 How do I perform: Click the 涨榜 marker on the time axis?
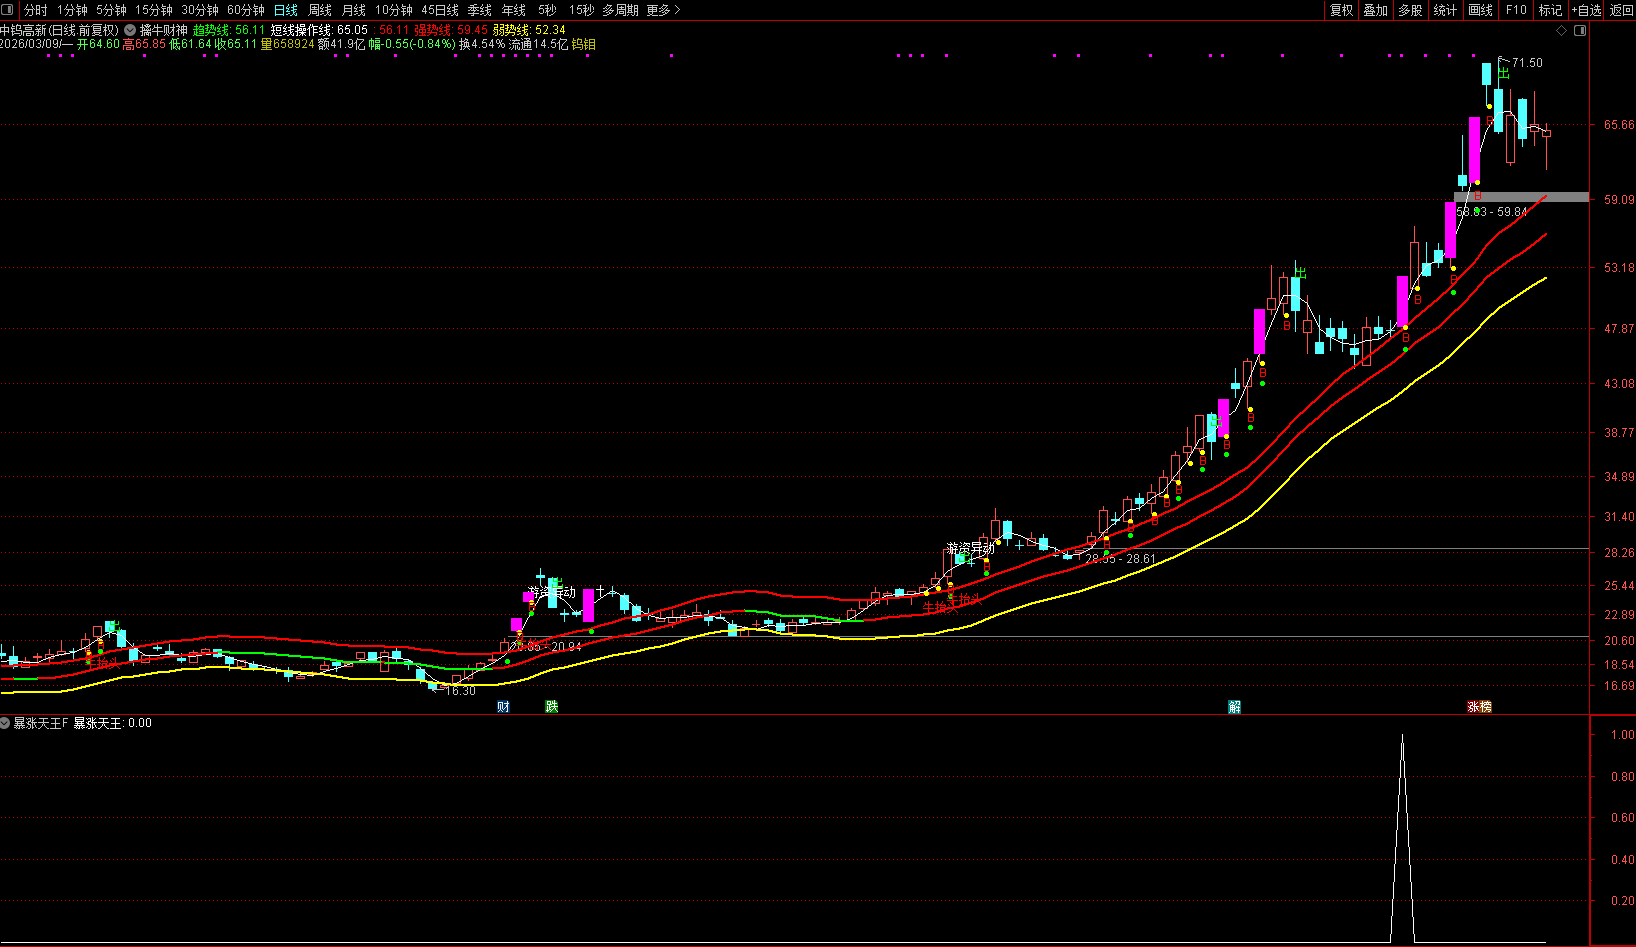pyautogui.click(x=1479, y=707)
